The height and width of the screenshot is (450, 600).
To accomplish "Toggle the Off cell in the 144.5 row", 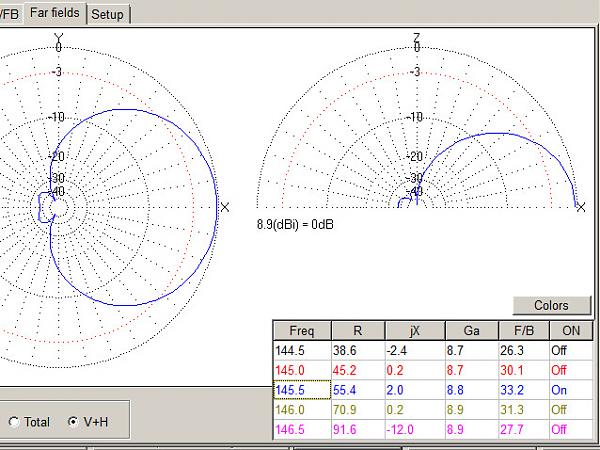I will (571, 351).
